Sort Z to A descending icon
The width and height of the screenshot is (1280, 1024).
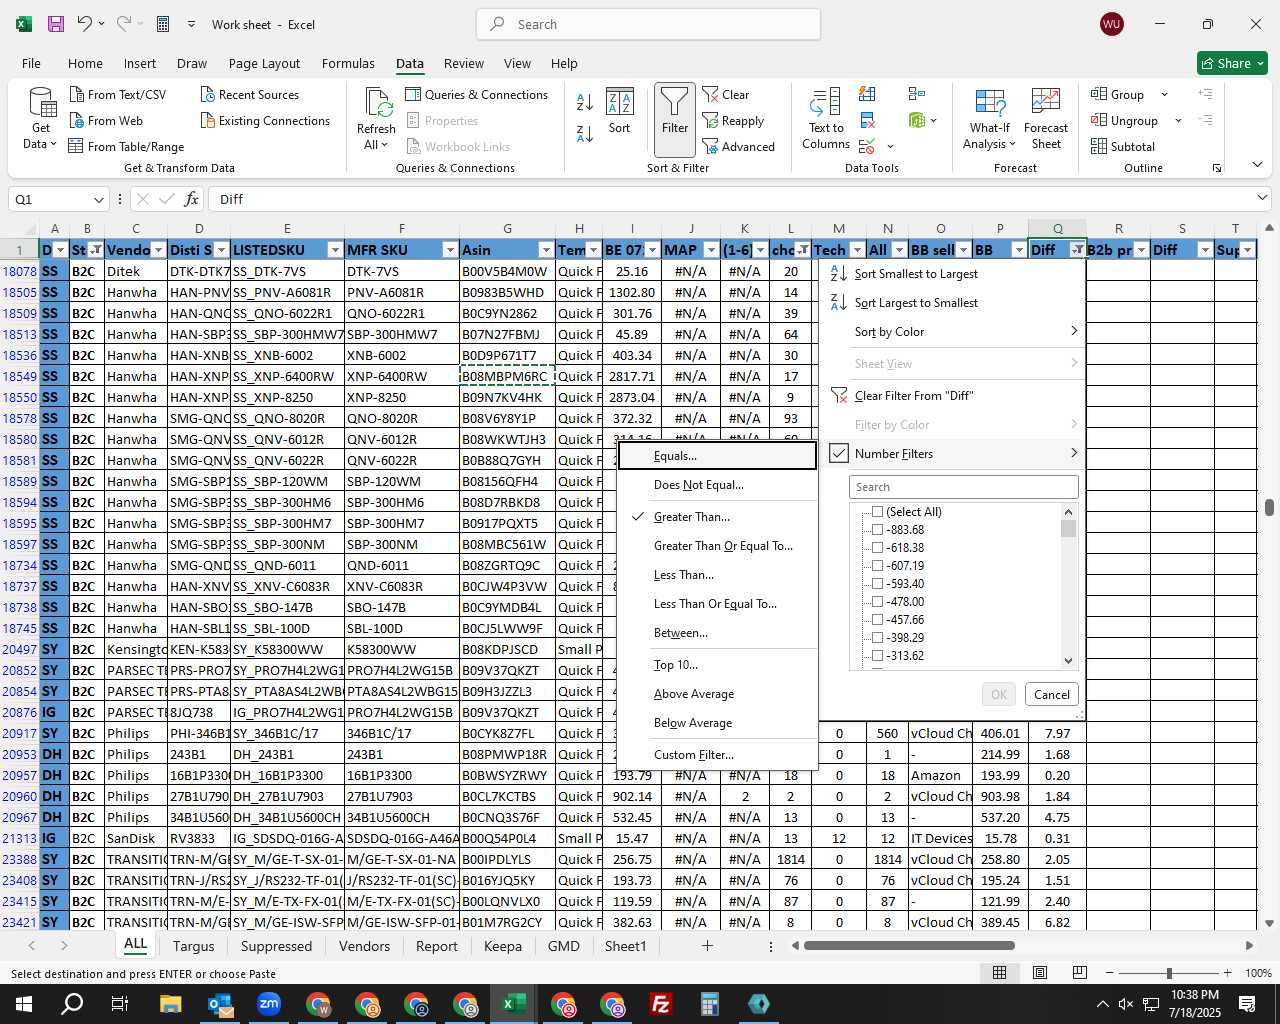(585, 133)
